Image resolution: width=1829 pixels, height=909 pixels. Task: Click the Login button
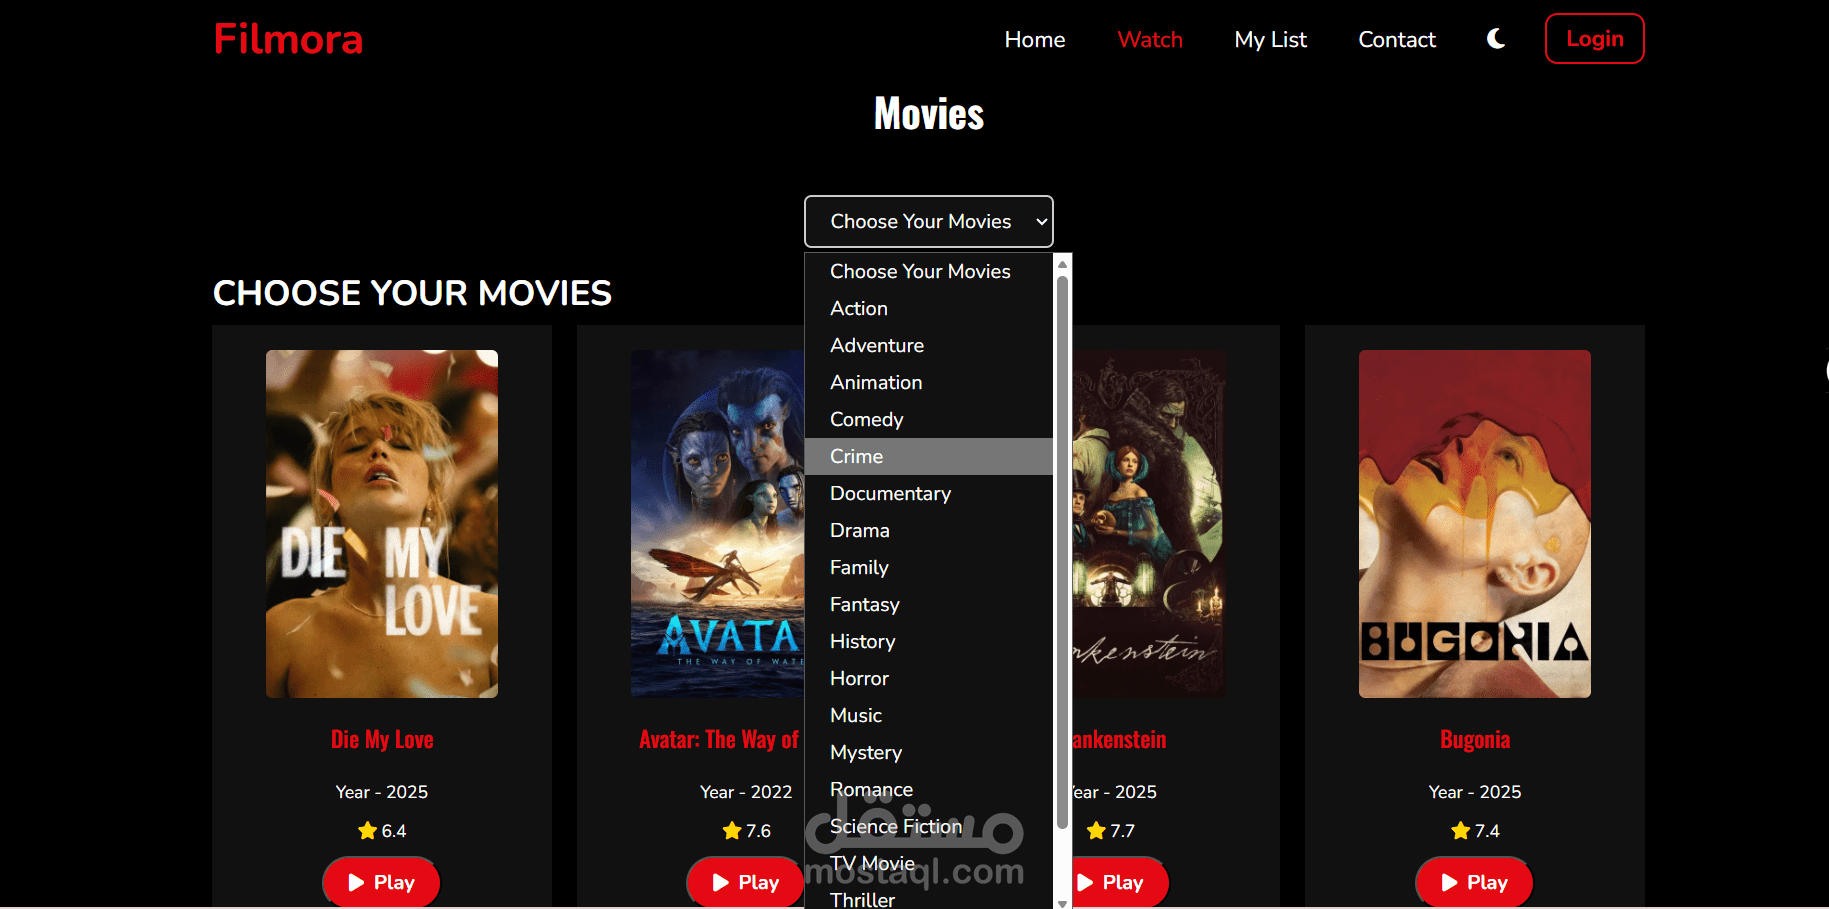click(x=1594, y=39)
